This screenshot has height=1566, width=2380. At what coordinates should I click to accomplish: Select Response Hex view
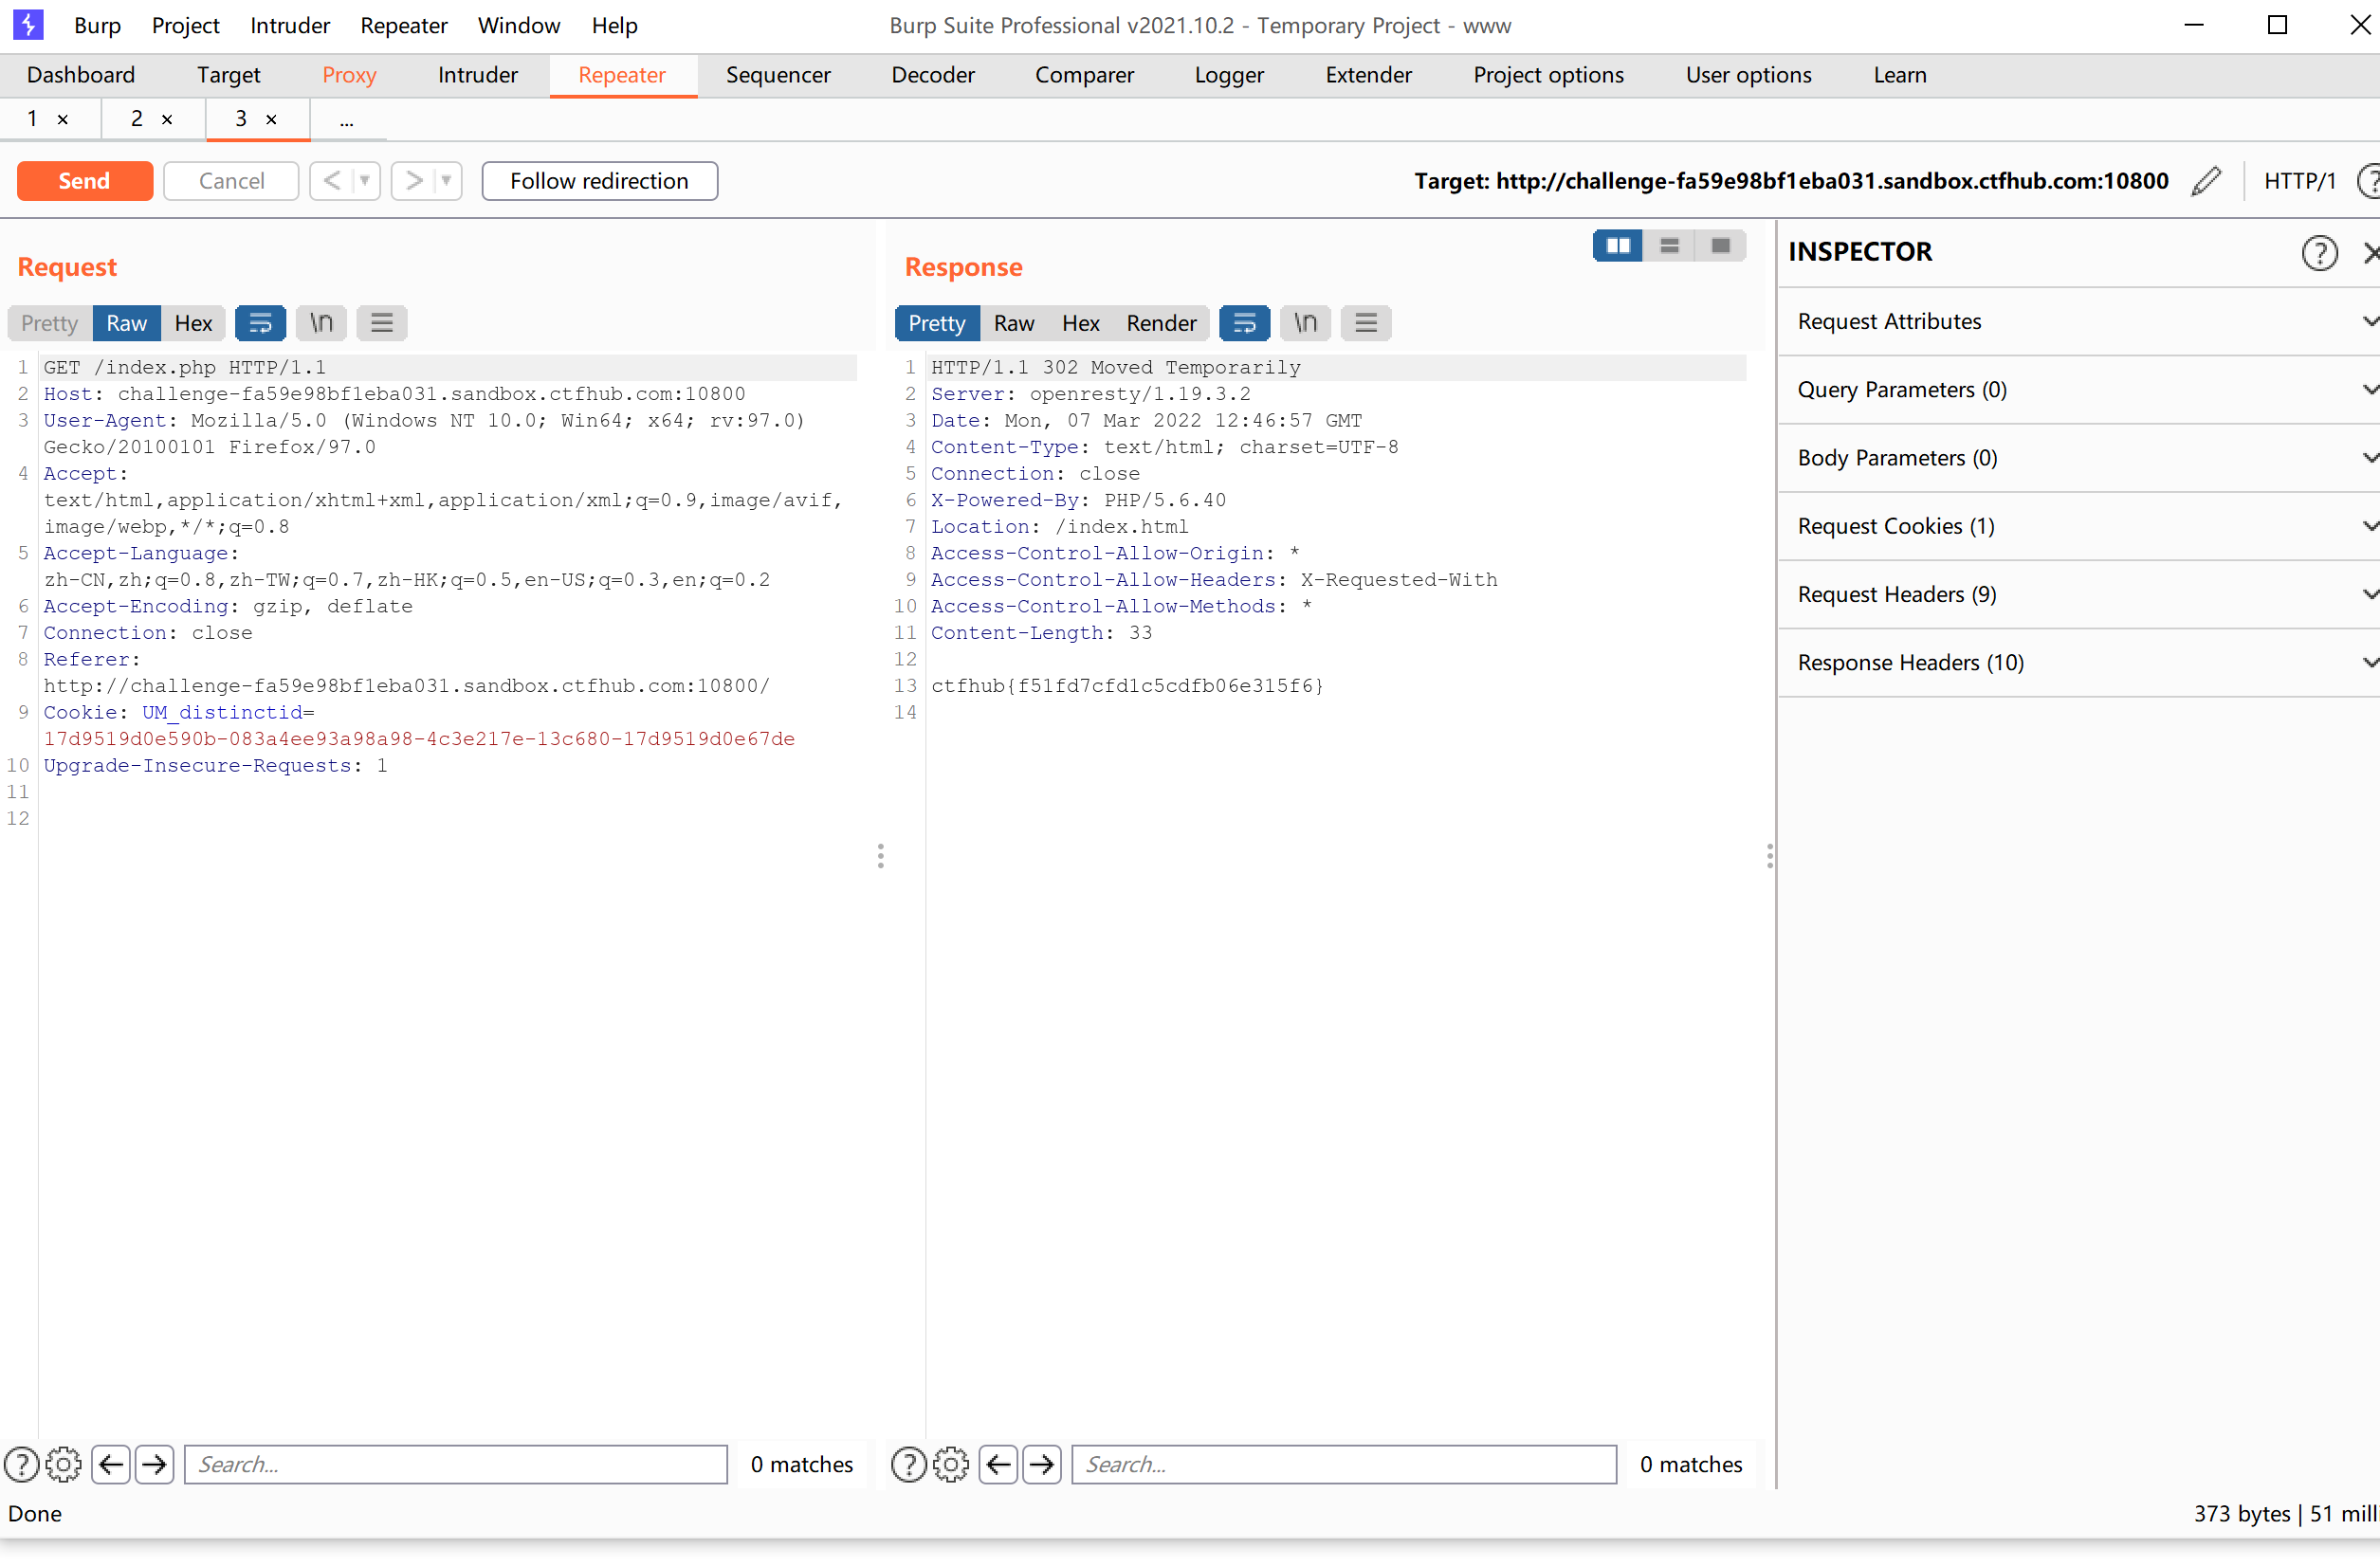(1081, 323)
